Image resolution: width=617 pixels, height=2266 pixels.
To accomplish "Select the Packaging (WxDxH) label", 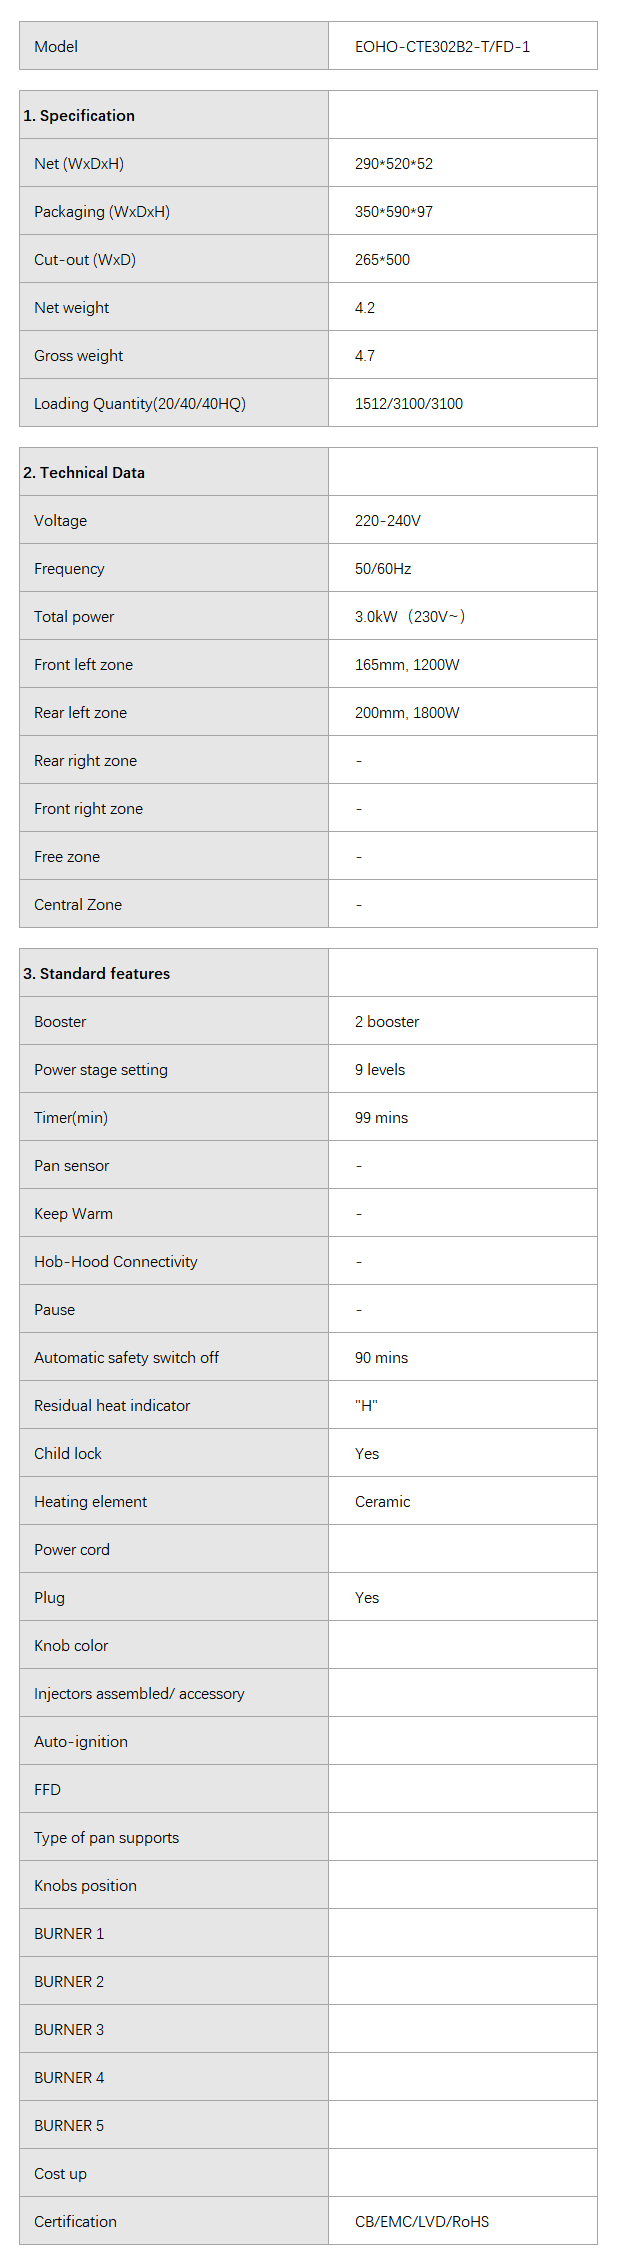I will [102, 212].
